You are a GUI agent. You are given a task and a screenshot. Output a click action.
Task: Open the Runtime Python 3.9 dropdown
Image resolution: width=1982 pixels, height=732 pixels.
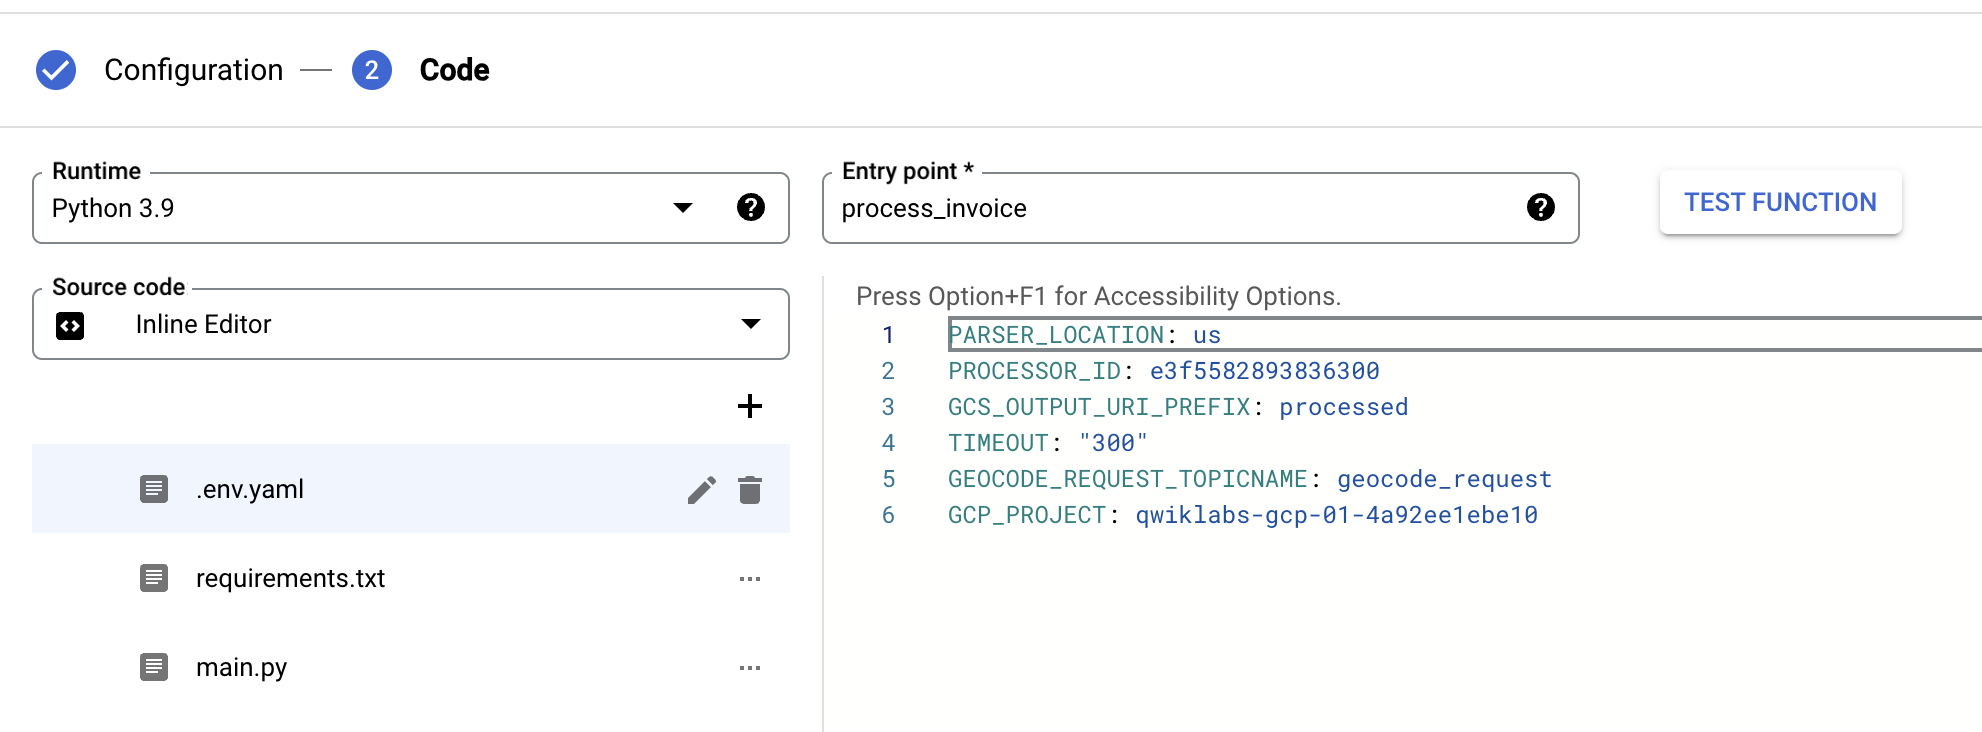pyautogui.click(x=411, y=208)
